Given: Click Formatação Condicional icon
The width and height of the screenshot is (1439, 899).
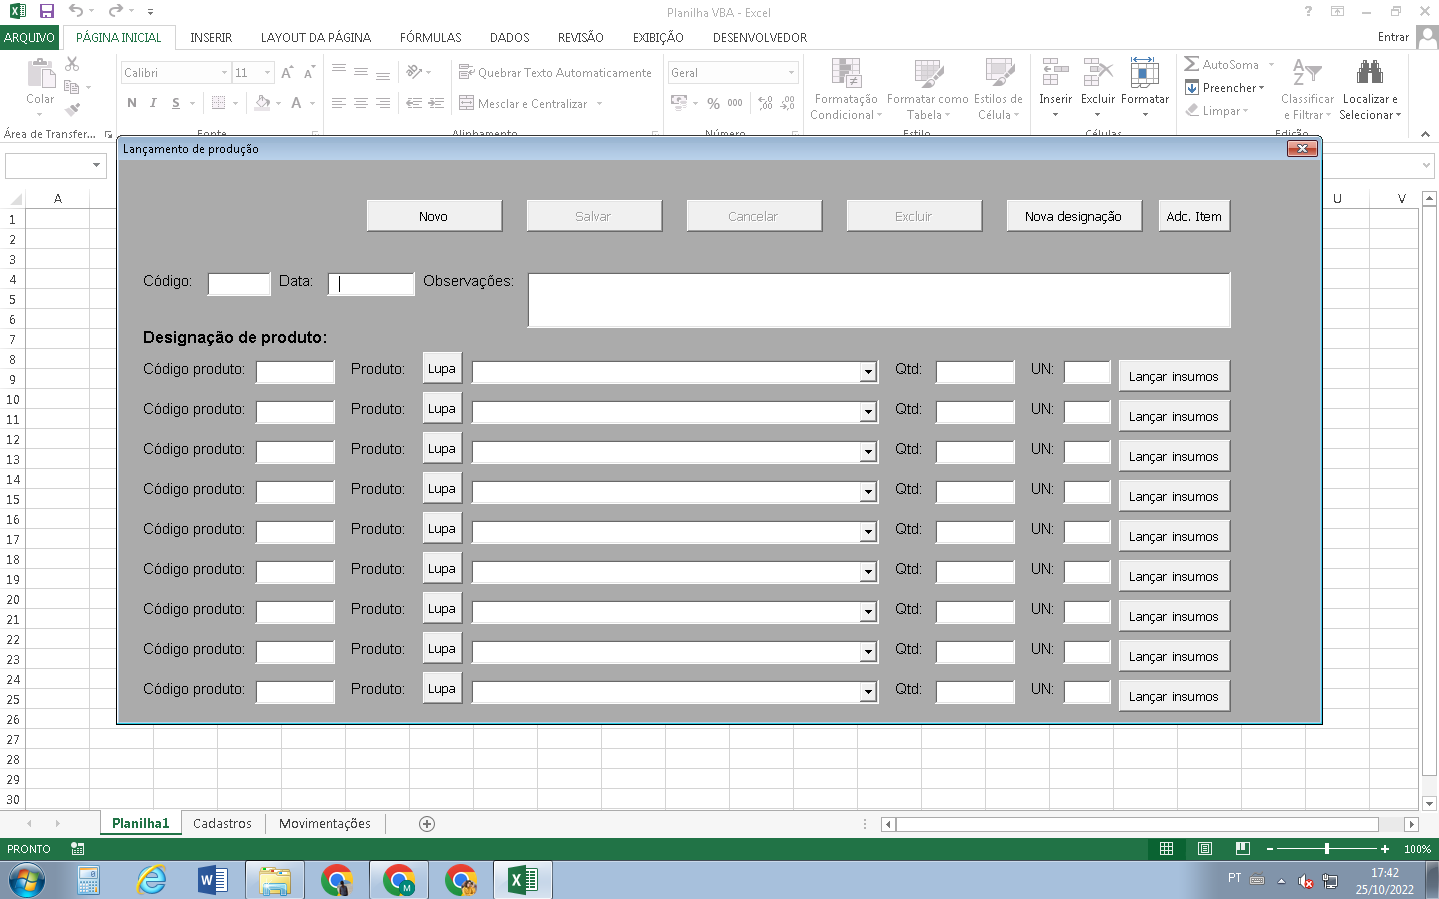Looking at the screenshot, I should 846,74.
